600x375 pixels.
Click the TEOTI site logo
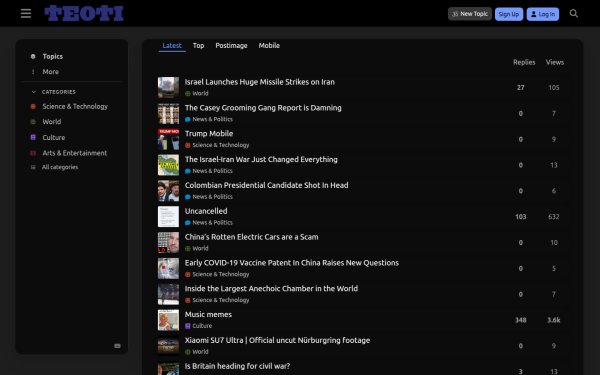click(x=84, y=13)
